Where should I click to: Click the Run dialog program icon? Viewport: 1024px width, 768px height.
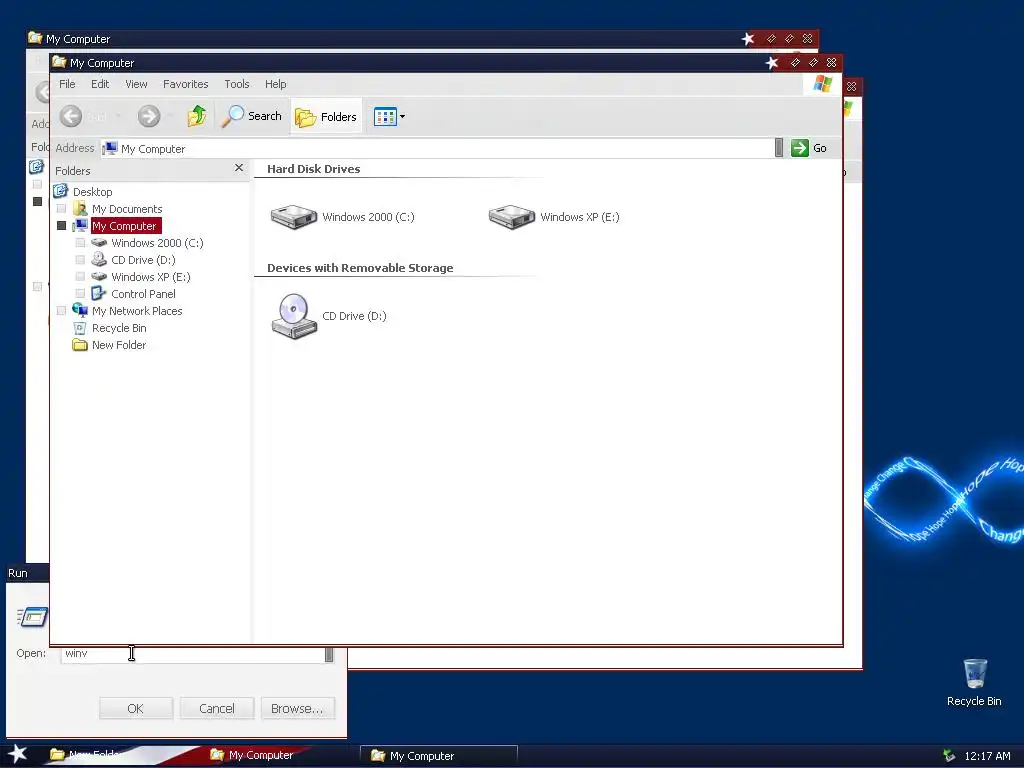coord(33,616)
